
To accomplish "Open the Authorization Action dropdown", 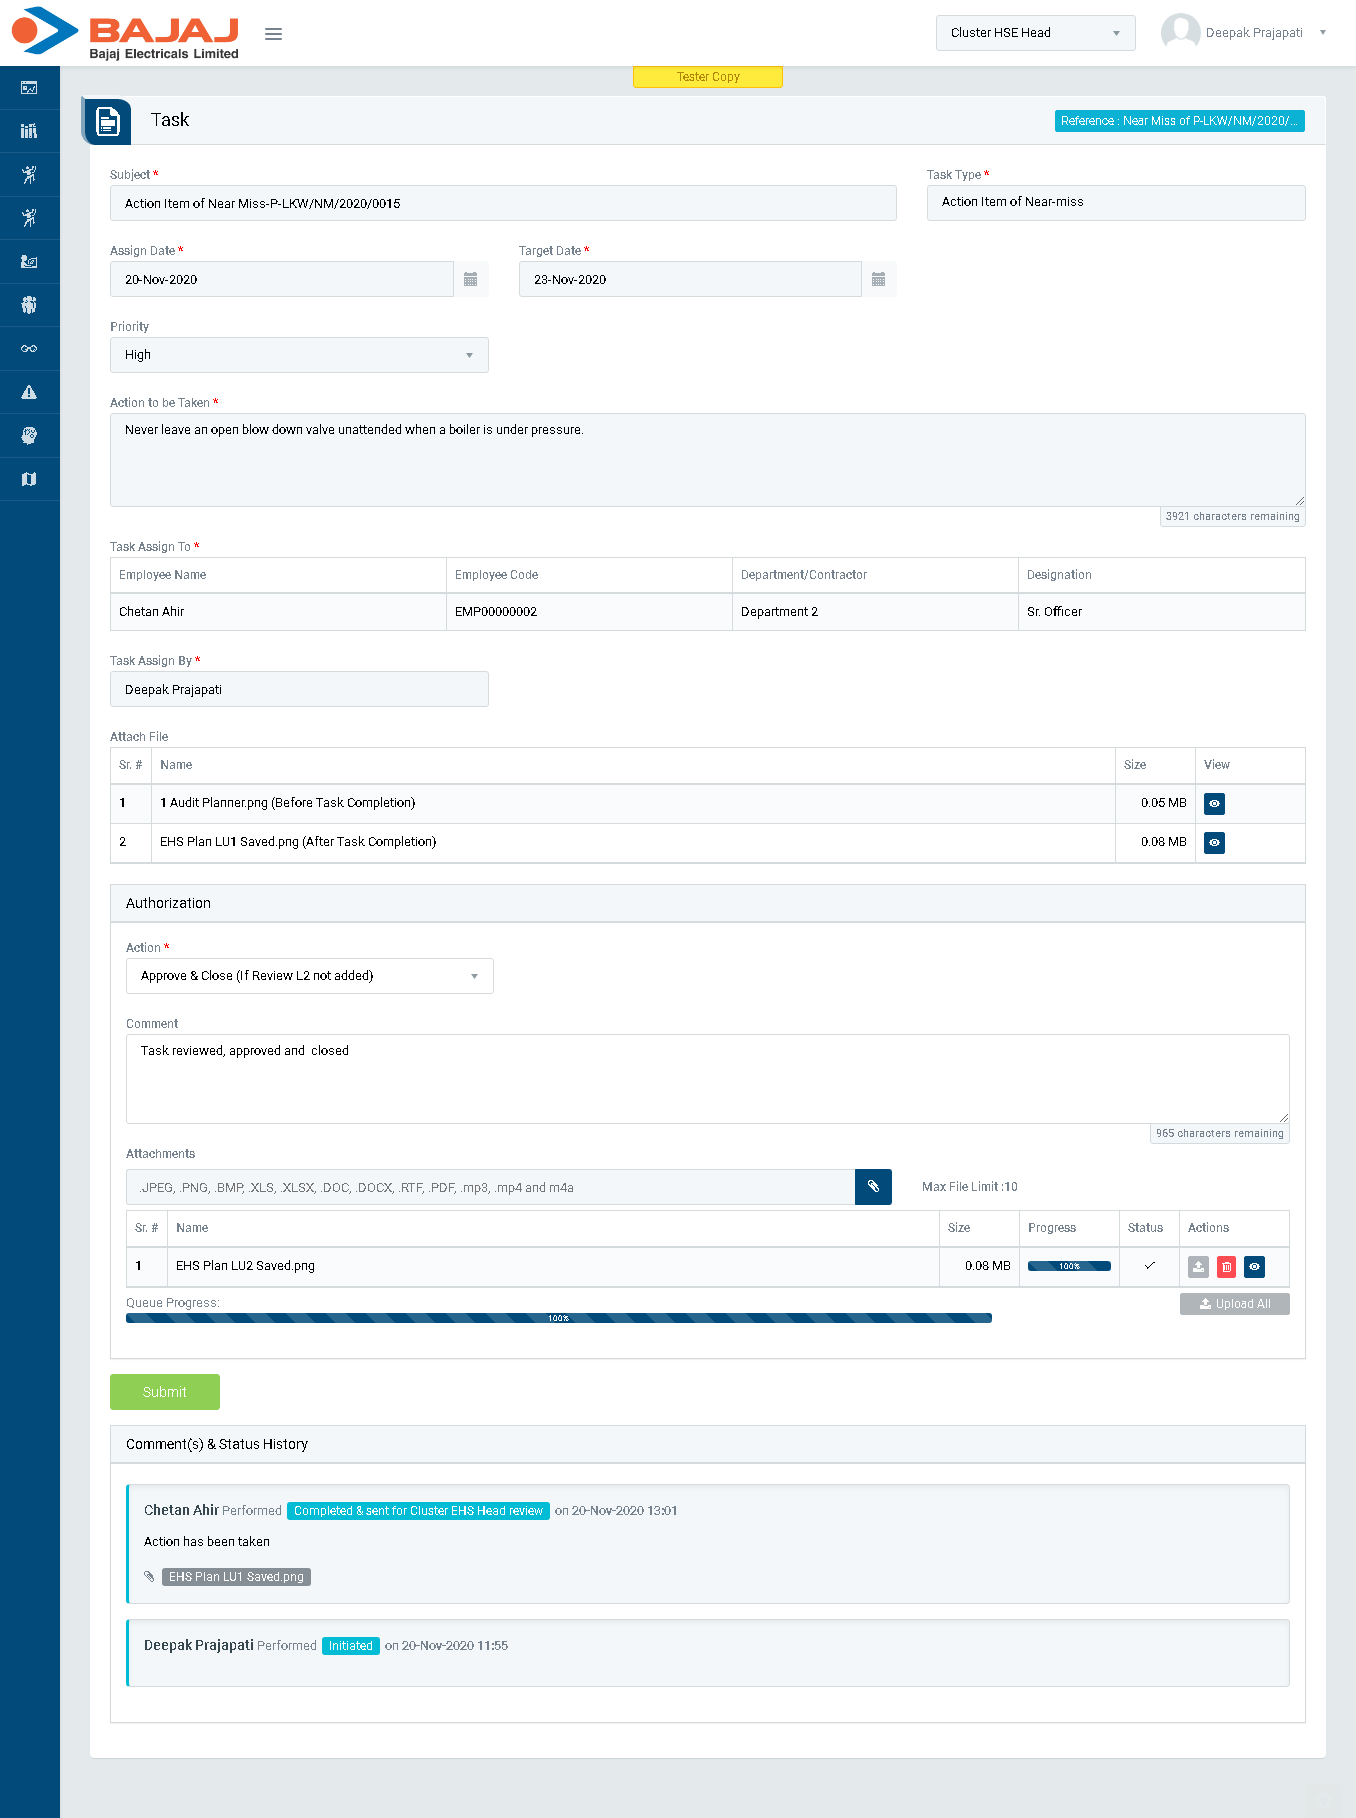I will [x=309, y=976].
